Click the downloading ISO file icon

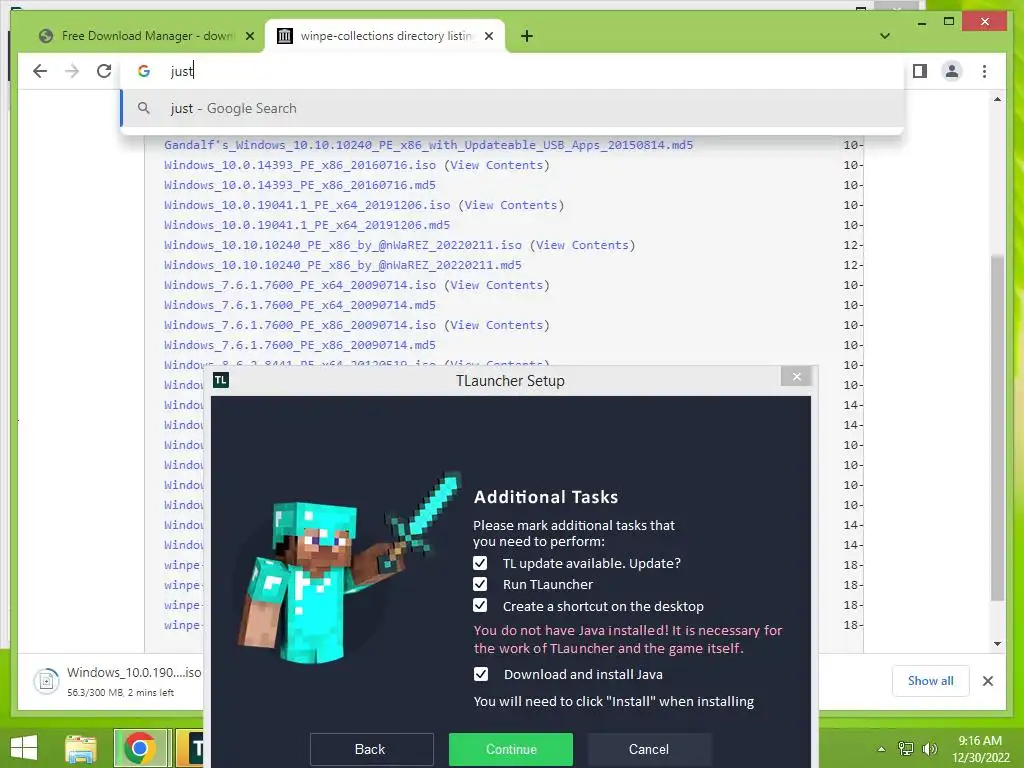[x=46, y=681]
